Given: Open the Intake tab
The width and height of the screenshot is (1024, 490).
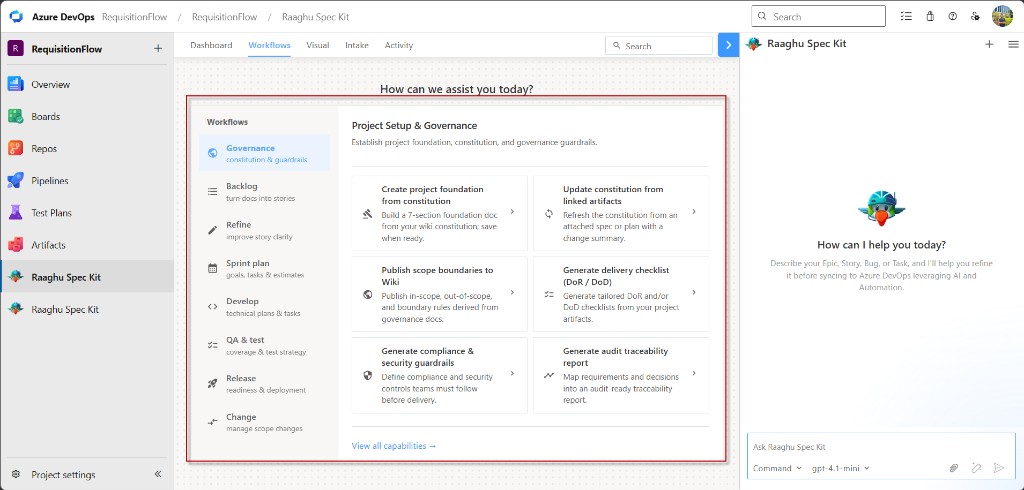Looking at the screenshot, I should point(357,45).
